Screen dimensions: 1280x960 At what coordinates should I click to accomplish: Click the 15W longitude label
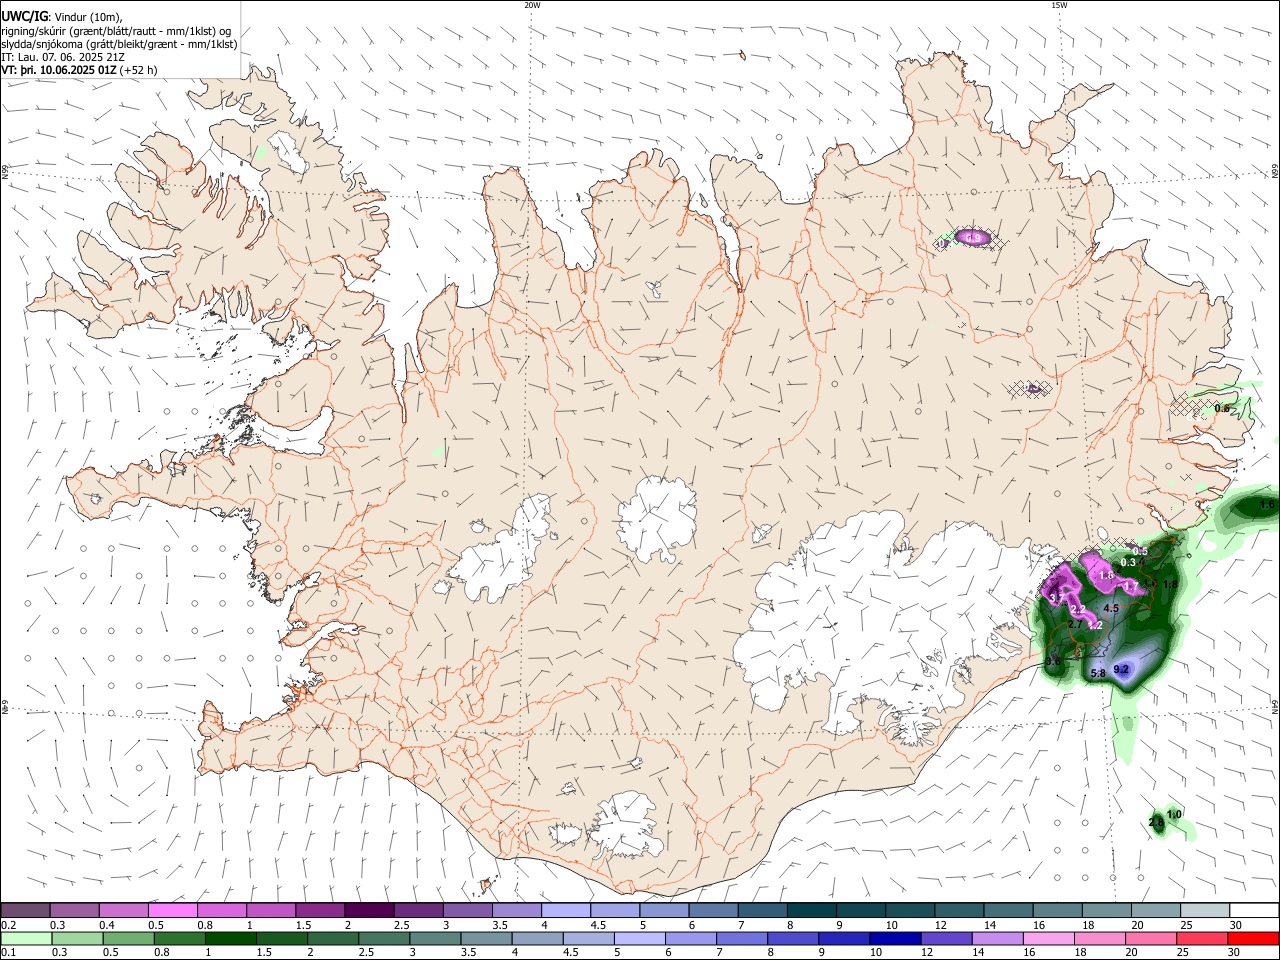(x=1058, y=5)
